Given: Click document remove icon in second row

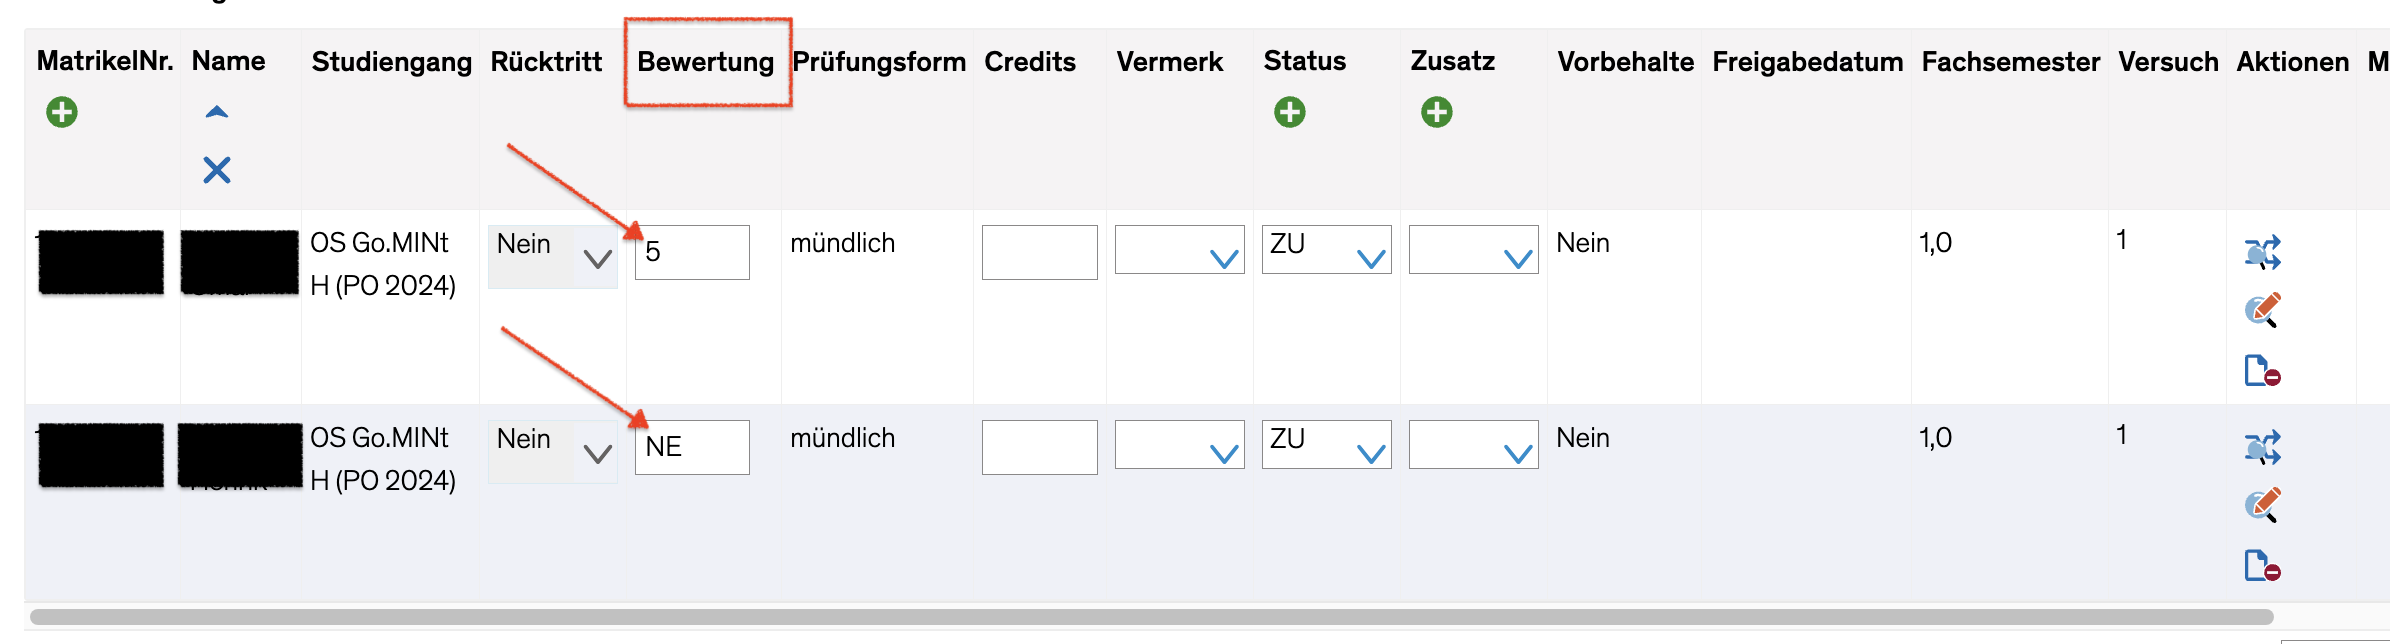Looking at the screenshot, I should (x=2261, y=565).
